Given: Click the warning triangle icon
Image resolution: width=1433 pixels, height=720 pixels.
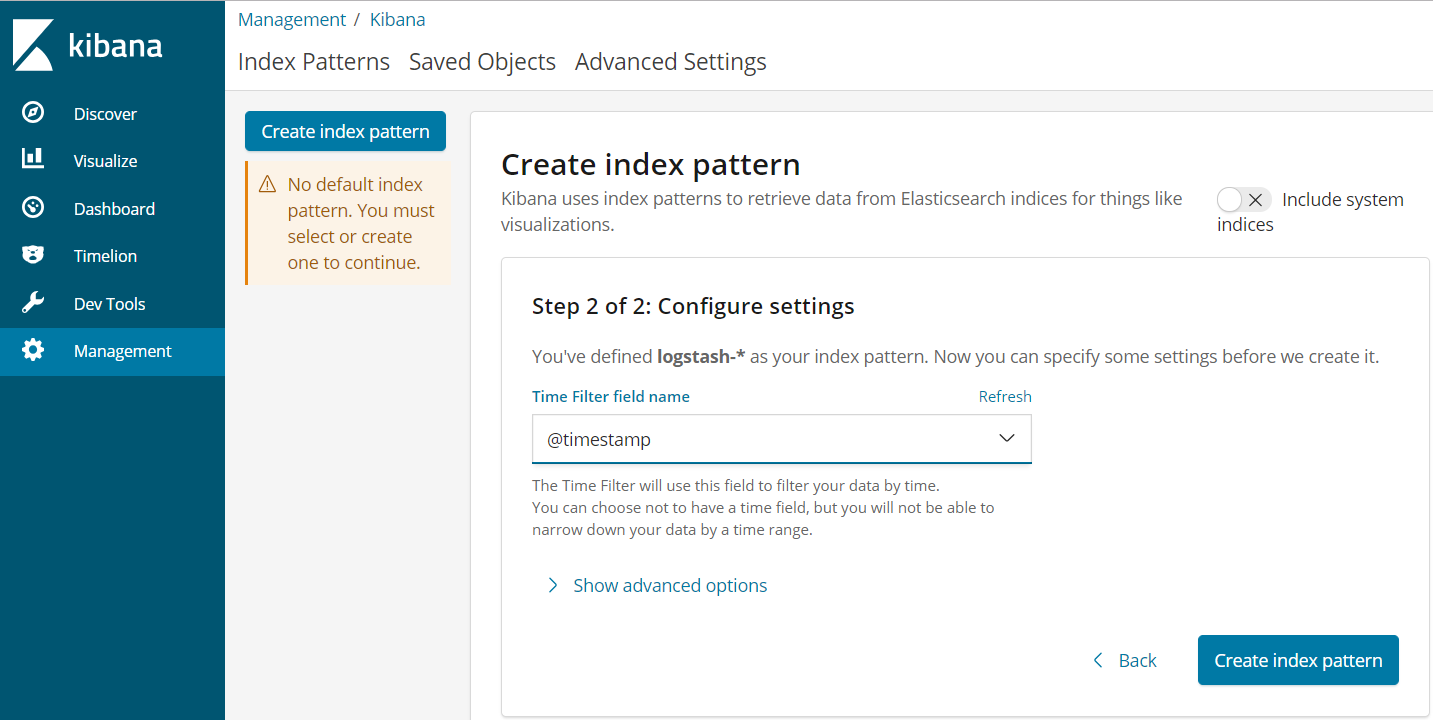Looking at the screenshot, I should (x=267, y=185).
